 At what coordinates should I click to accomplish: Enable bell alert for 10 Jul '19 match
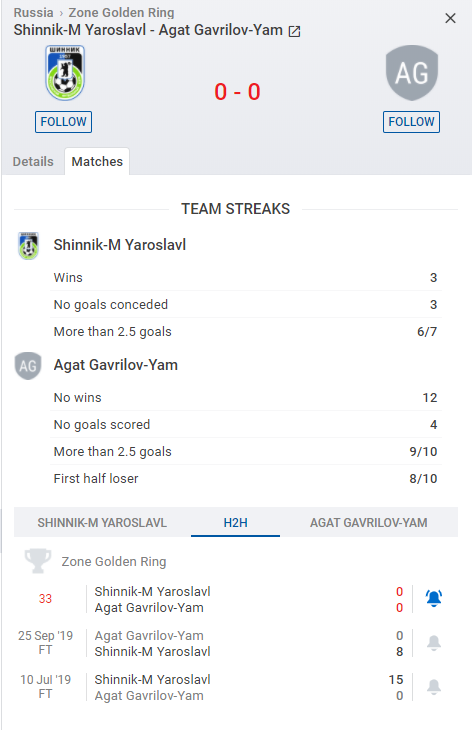pos(434,687)
